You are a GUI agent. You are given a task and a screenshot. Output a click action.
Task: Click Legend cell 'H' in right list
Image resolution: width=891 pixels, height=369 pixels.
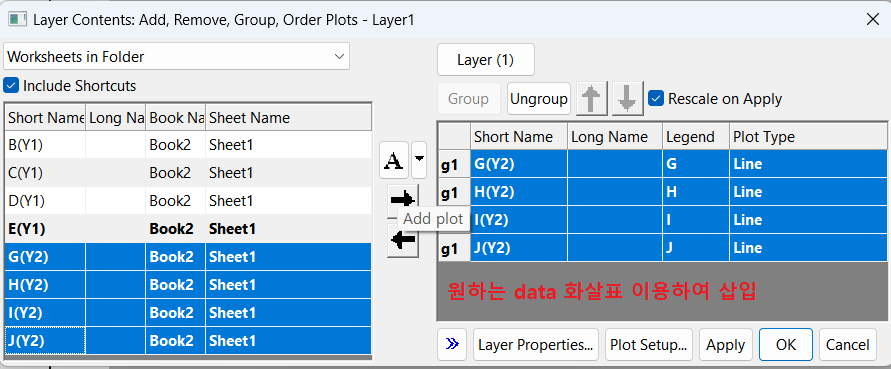[696, 192]
